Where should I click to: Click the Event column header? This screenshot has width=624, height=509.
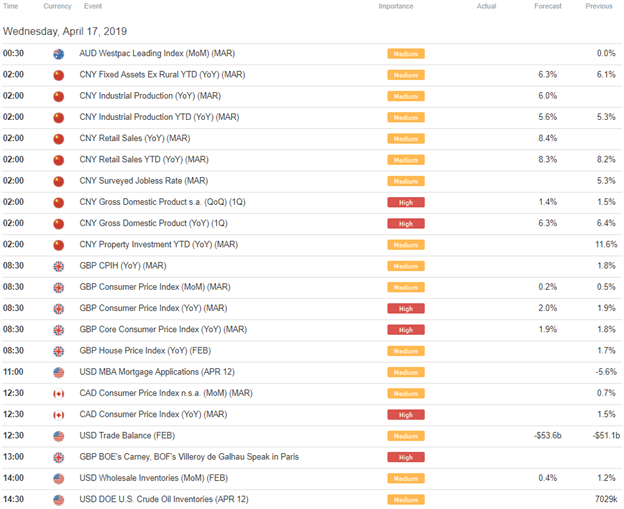pyautogui.click(x=93, y=6)
